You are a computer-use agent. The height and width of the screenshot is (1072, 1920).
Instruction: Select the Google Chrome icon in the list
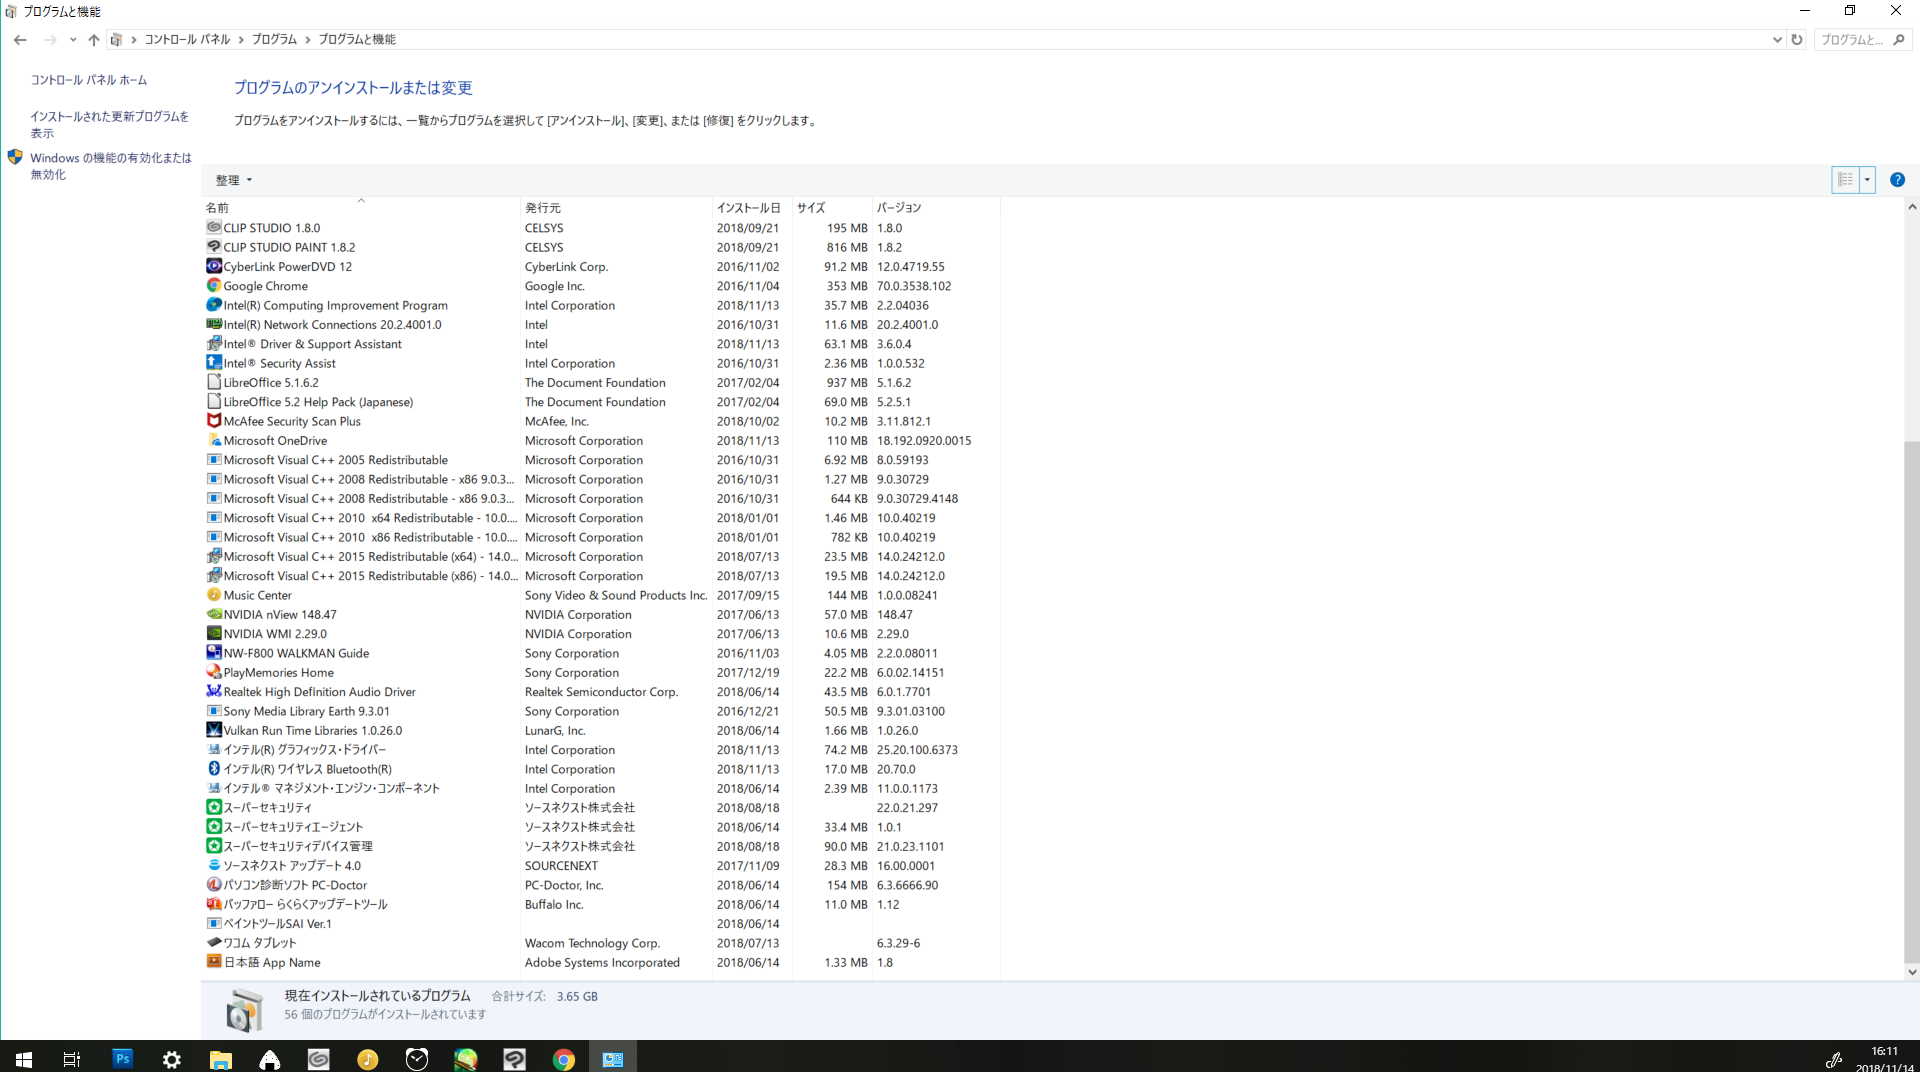click(x=213, y=286)
